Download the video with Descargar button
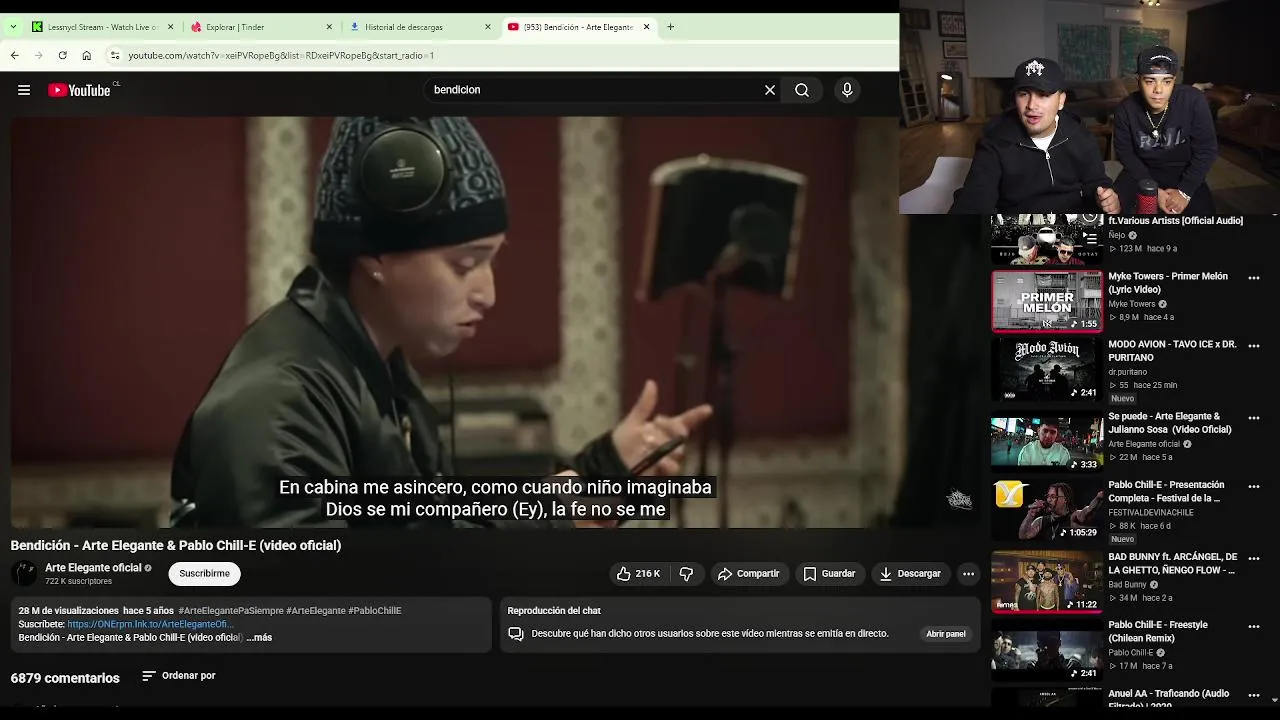The width and height of the screenshot is (1280, 720). click(x=909, y=574)
